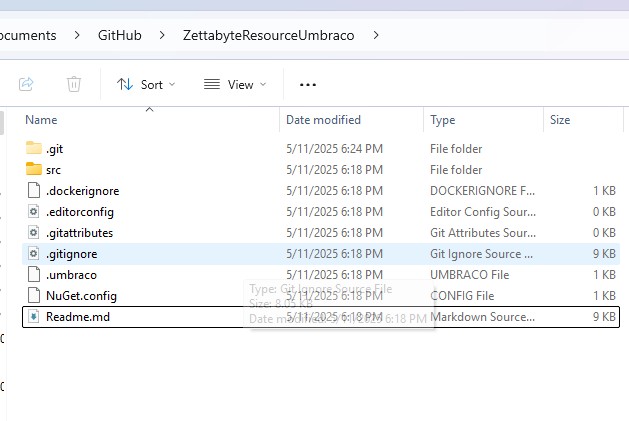Select the src folder icon
Image resolution: width=629 pixels, height=421 pixels.
33,170
